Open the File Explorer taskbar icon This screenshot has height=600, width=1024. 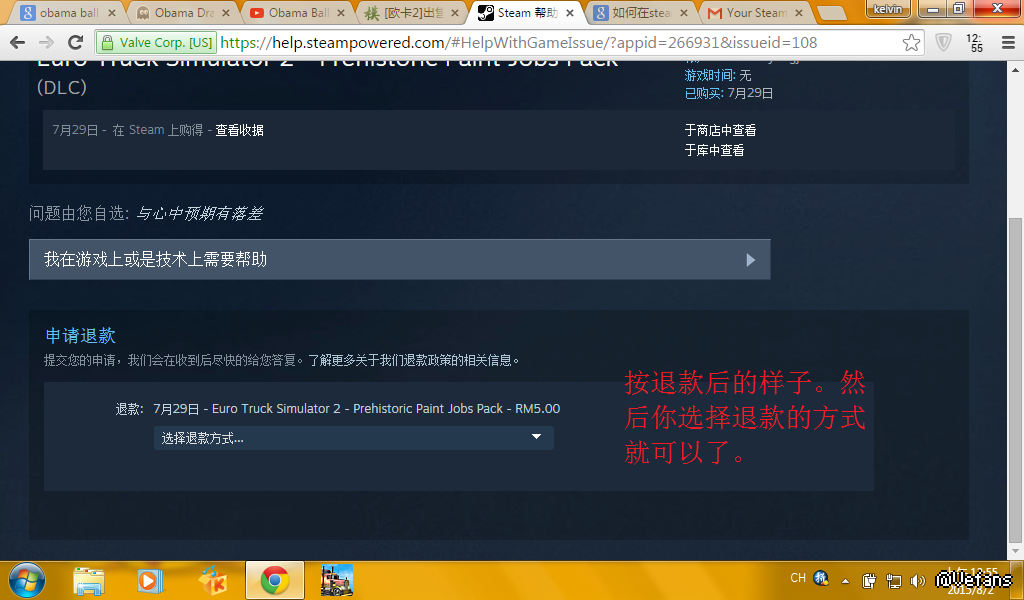click(x=89, y=580)
